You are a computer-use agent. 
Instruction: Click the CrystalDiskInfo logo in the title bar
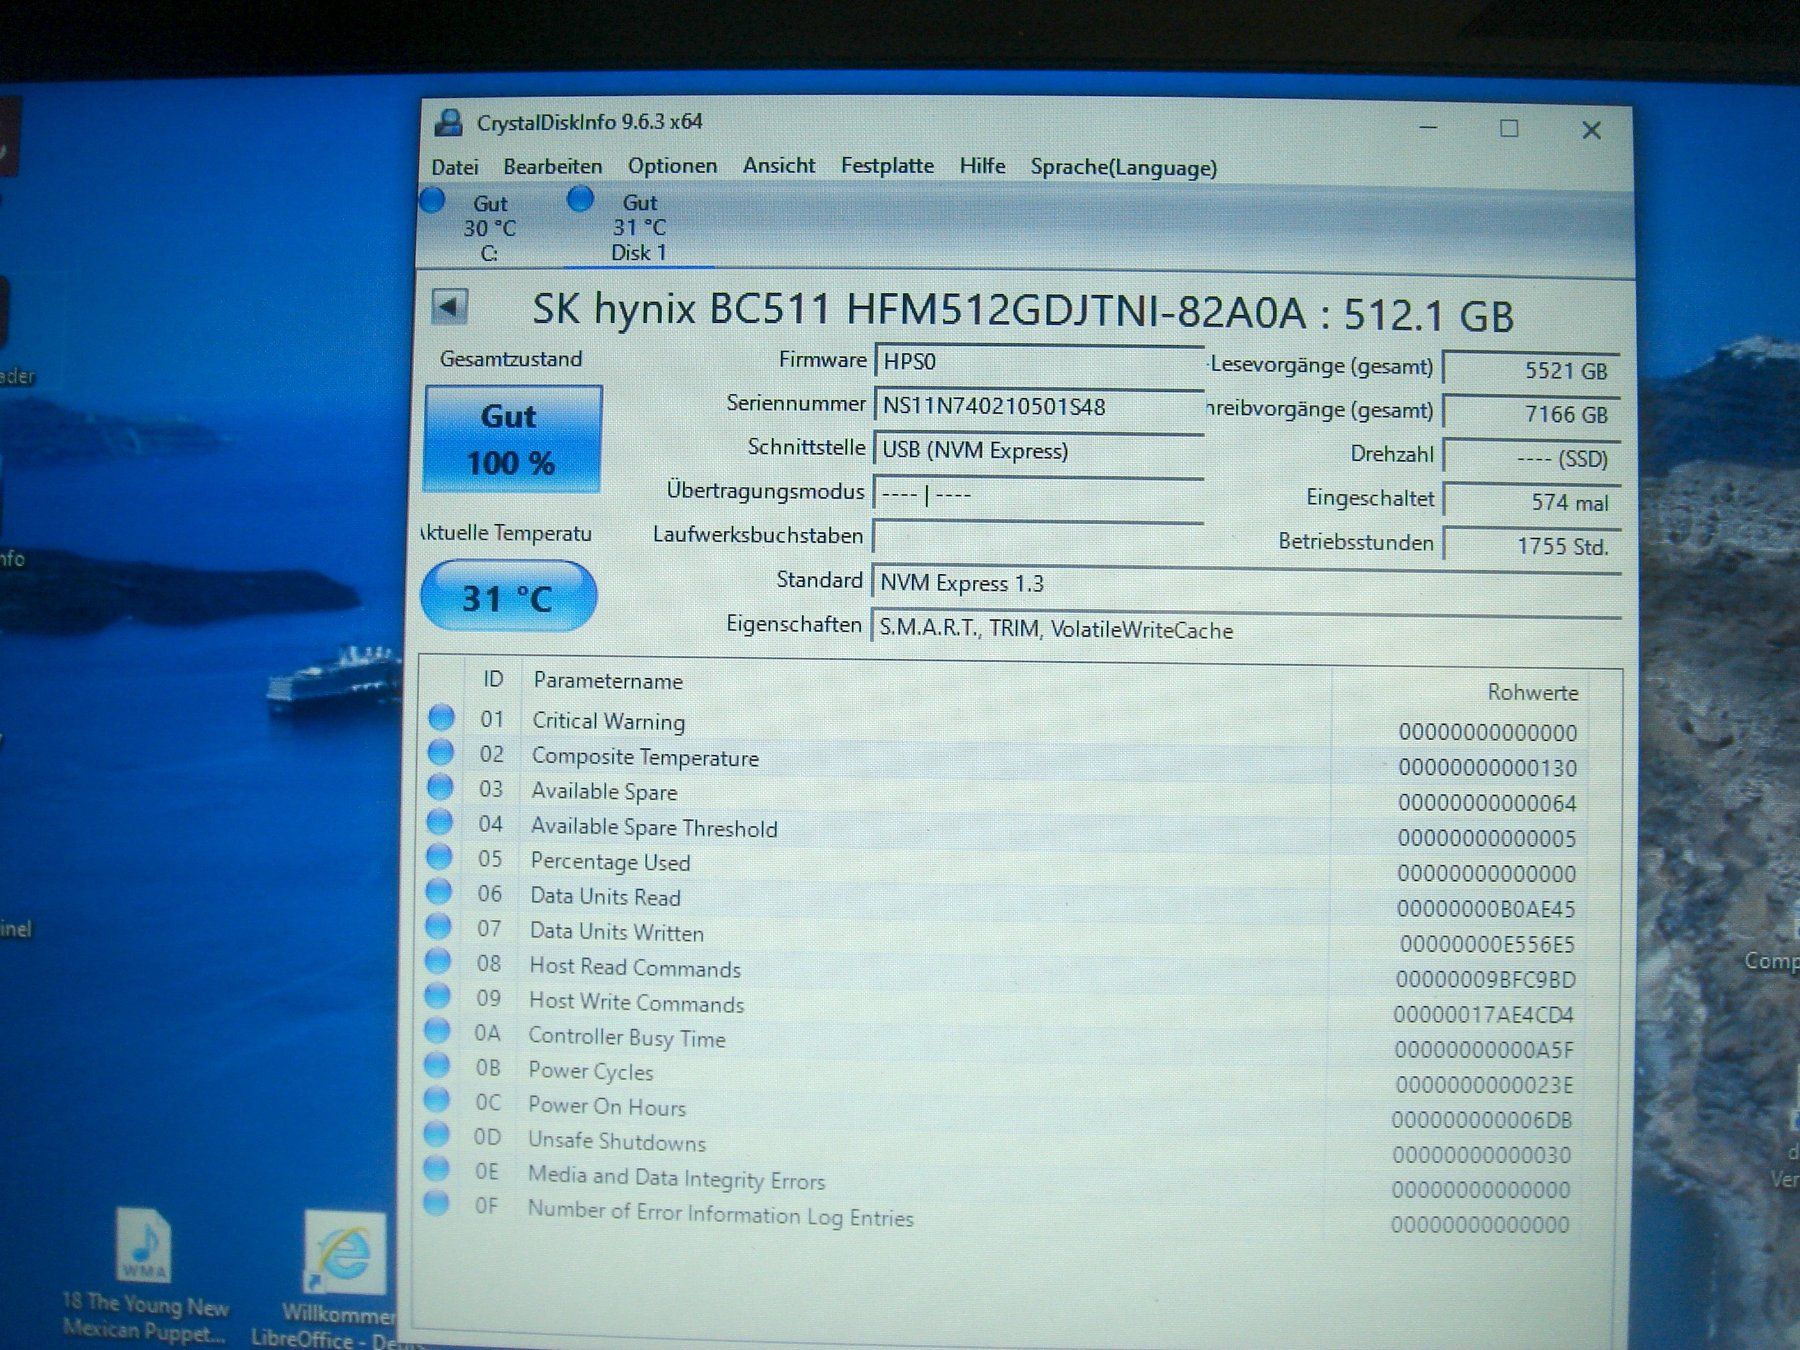(449, 122)
